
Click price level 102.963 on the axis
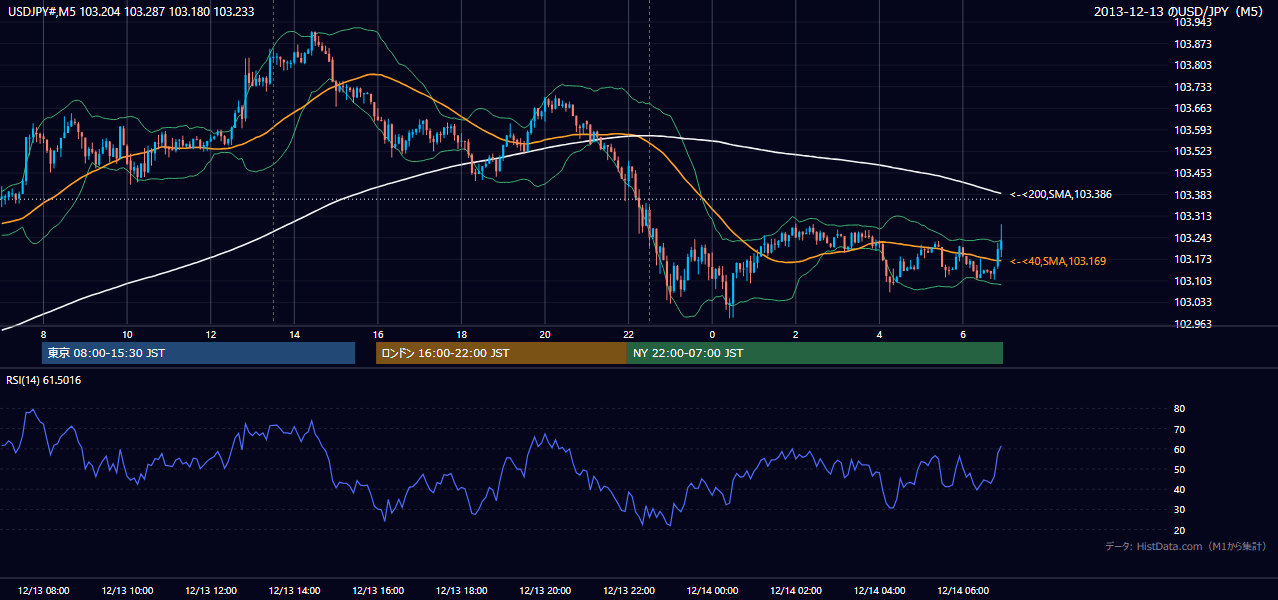pyautogui.click(x=1192, y=324)
